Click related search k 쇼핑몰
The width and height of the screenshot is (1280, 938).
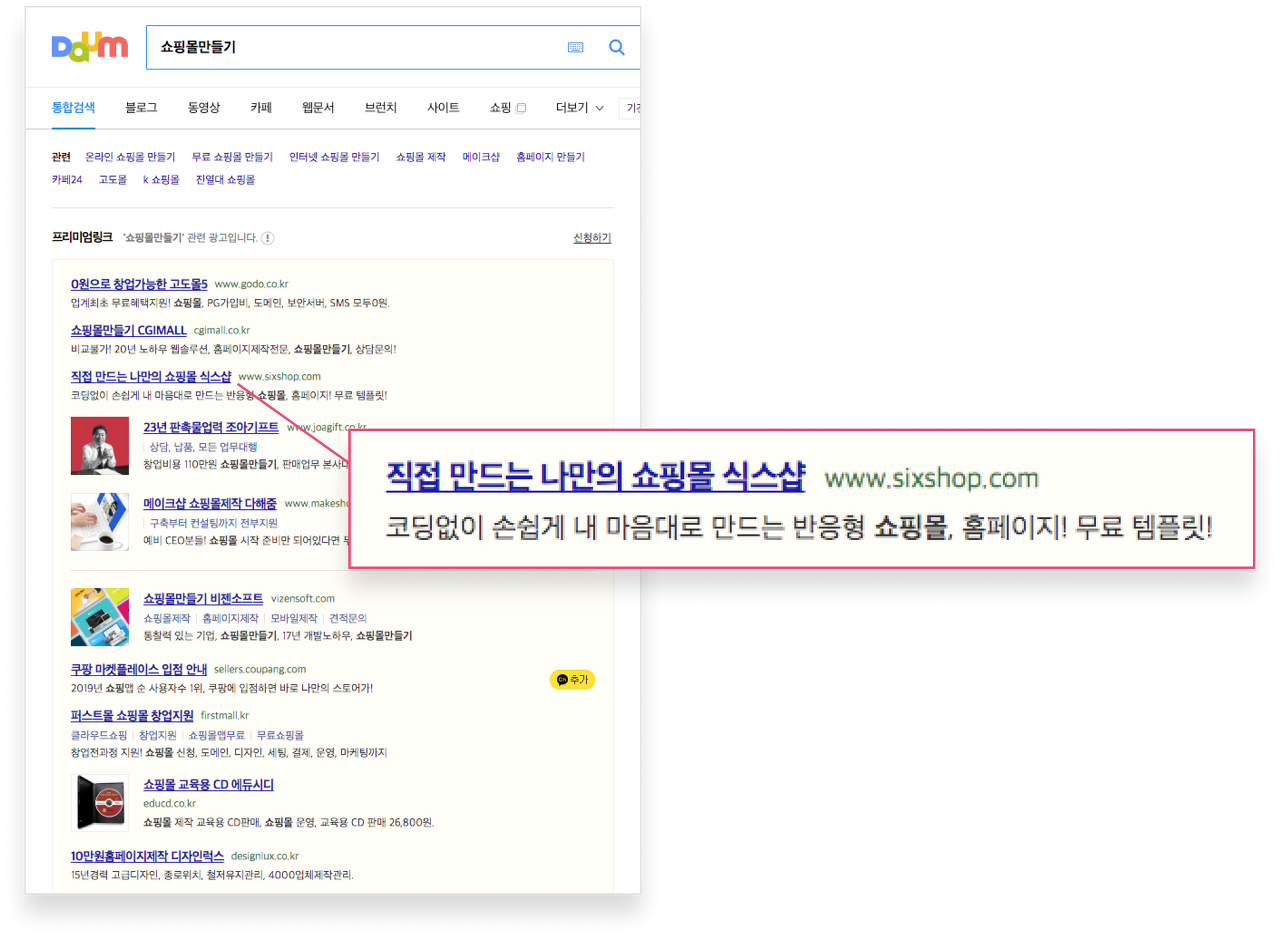(160, 180)
